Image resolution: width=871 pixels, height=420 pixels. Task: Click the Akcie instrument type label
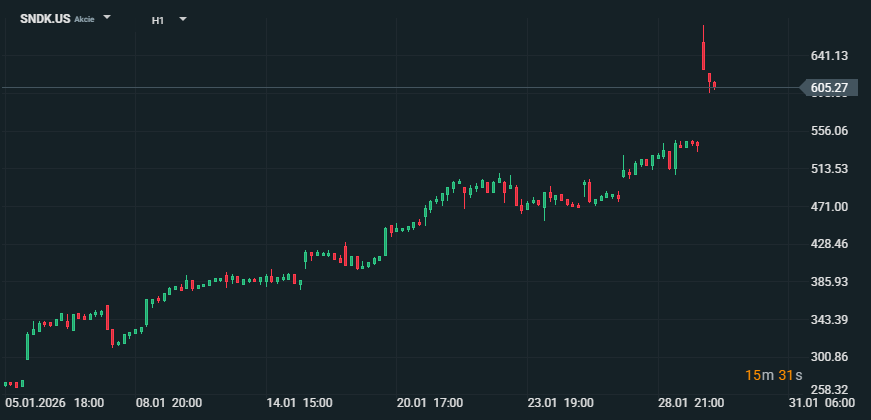(x=85, y=20)
